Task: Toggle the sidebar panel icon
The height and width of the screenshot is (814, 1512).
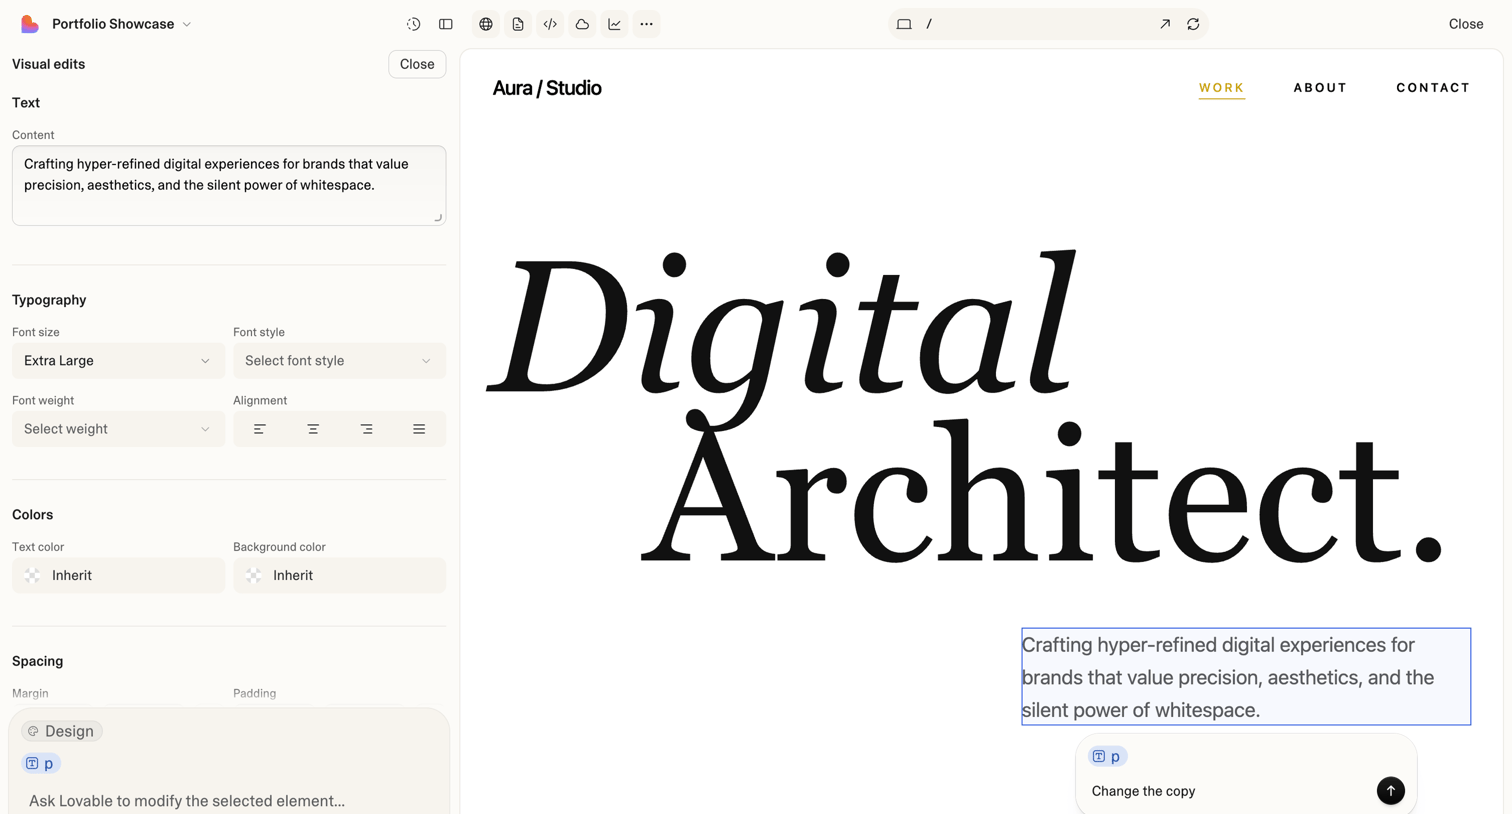Action: (446, 24)
